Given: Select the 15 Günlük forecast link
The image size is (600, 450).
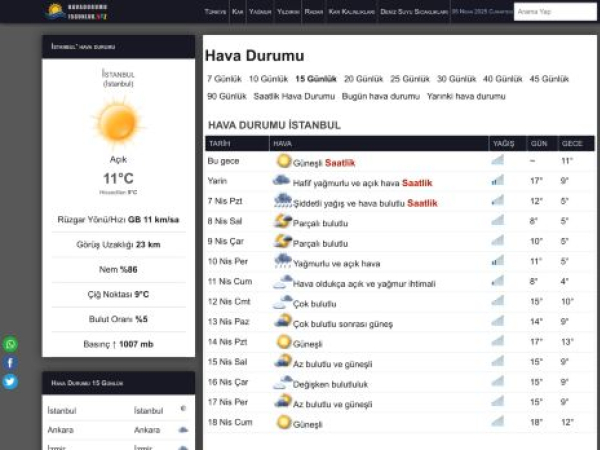Looking at the screenshot, I should [316, 79].
